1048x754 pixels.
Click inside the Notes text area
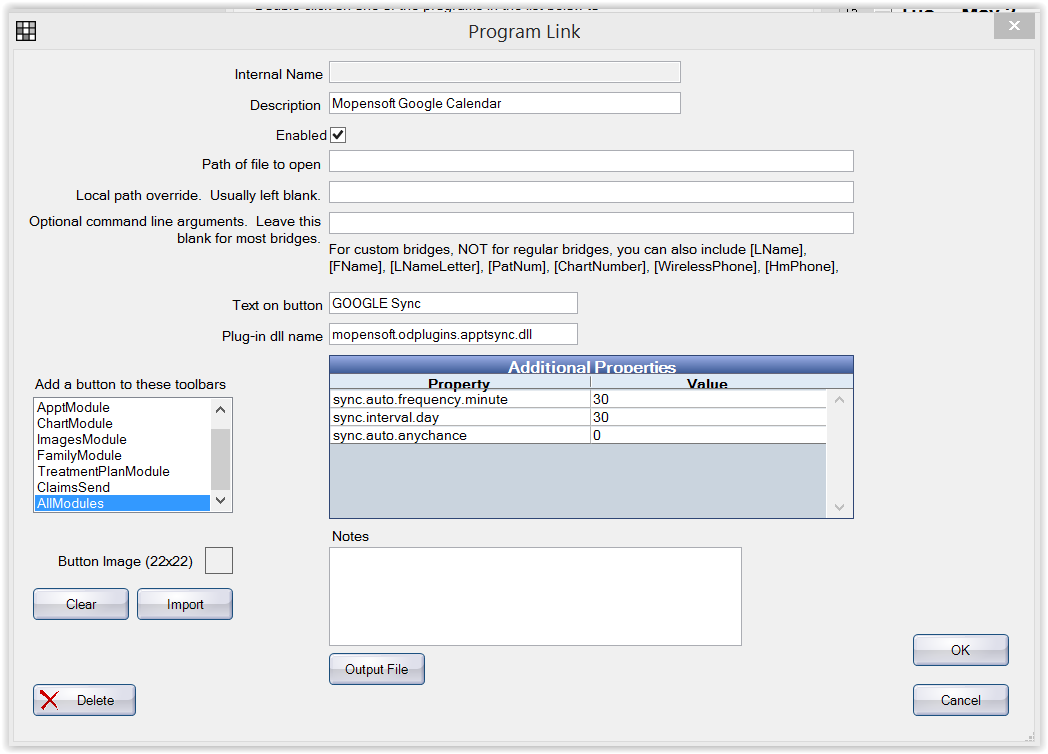coord(535,596)
